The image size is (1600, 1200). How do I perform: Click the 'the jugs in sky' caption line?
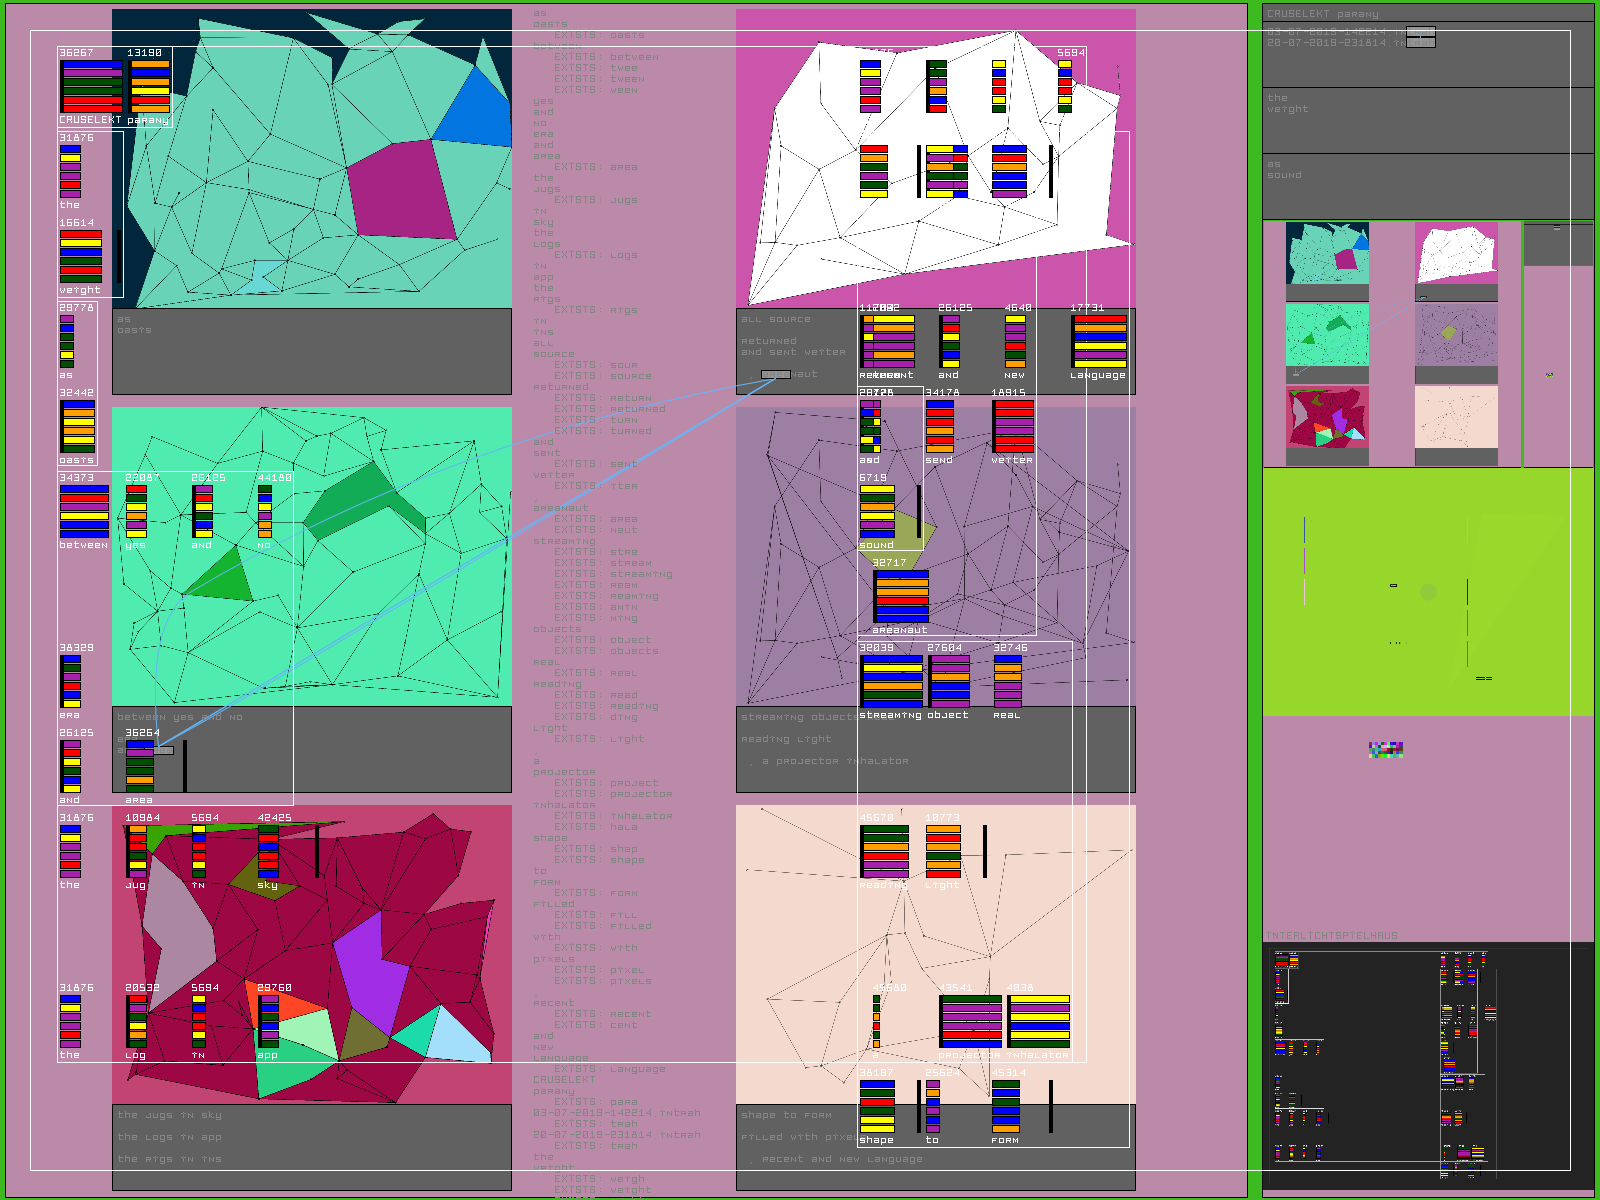point(170,1115)
